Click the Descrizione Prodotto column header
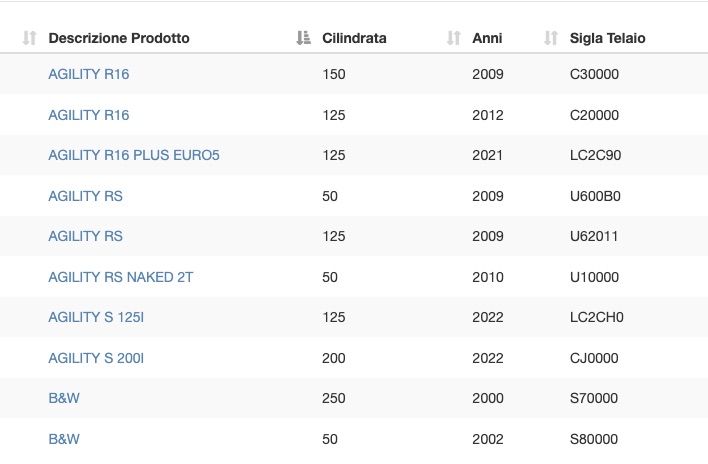The image size is (708, 464). (119, 38)
